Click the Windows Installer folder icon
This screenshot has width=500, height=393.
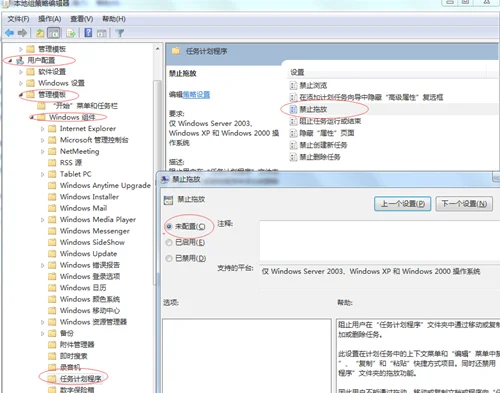tap(52, 197)
